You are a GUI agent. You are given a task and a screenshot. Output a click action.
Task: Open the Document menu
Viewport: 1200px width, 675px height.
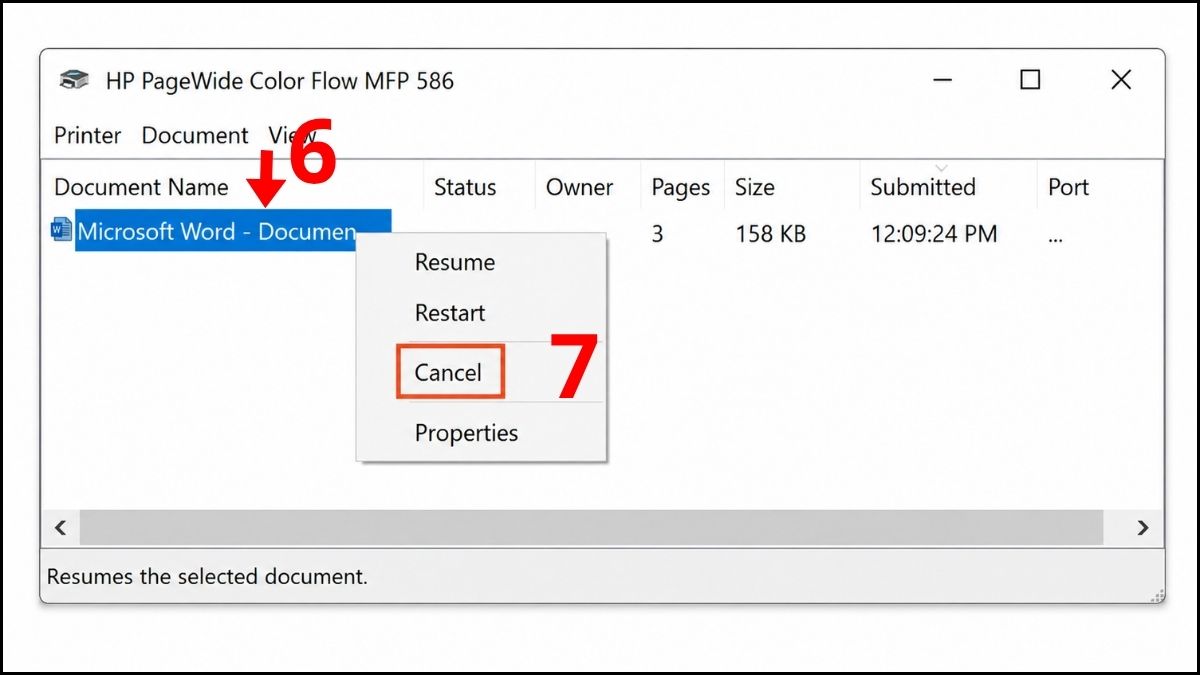[x=195, y=135]
